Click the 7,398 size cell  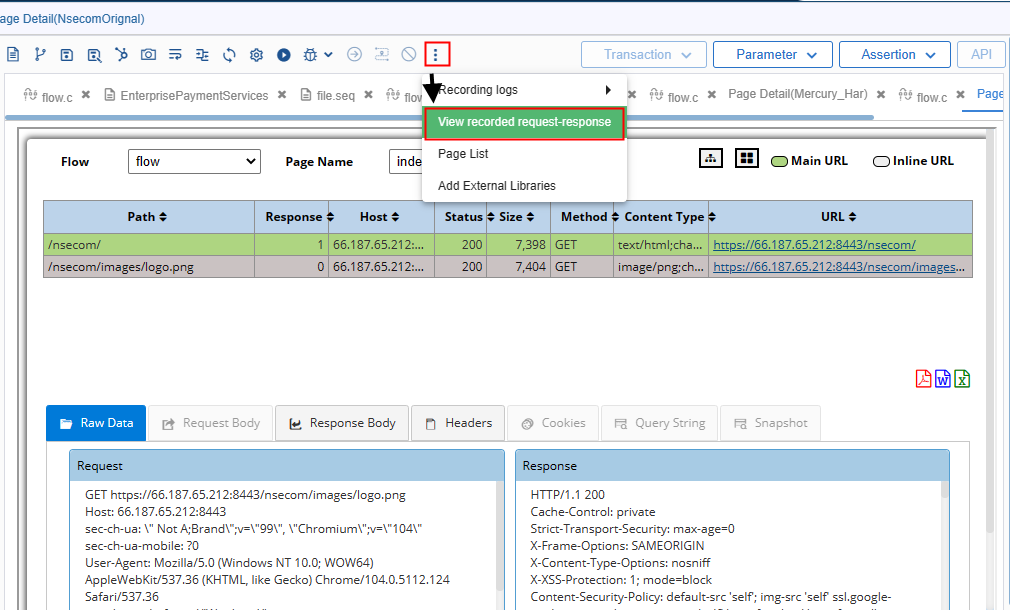point(519,245)
